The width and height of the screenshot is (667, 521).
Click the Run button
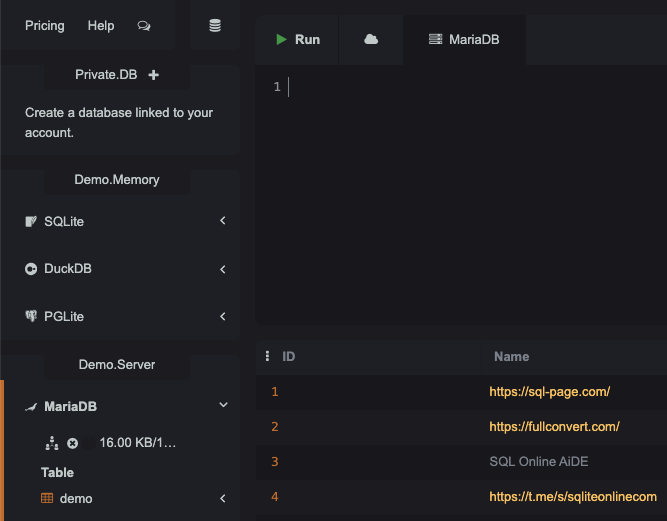(x=297, y=40)
